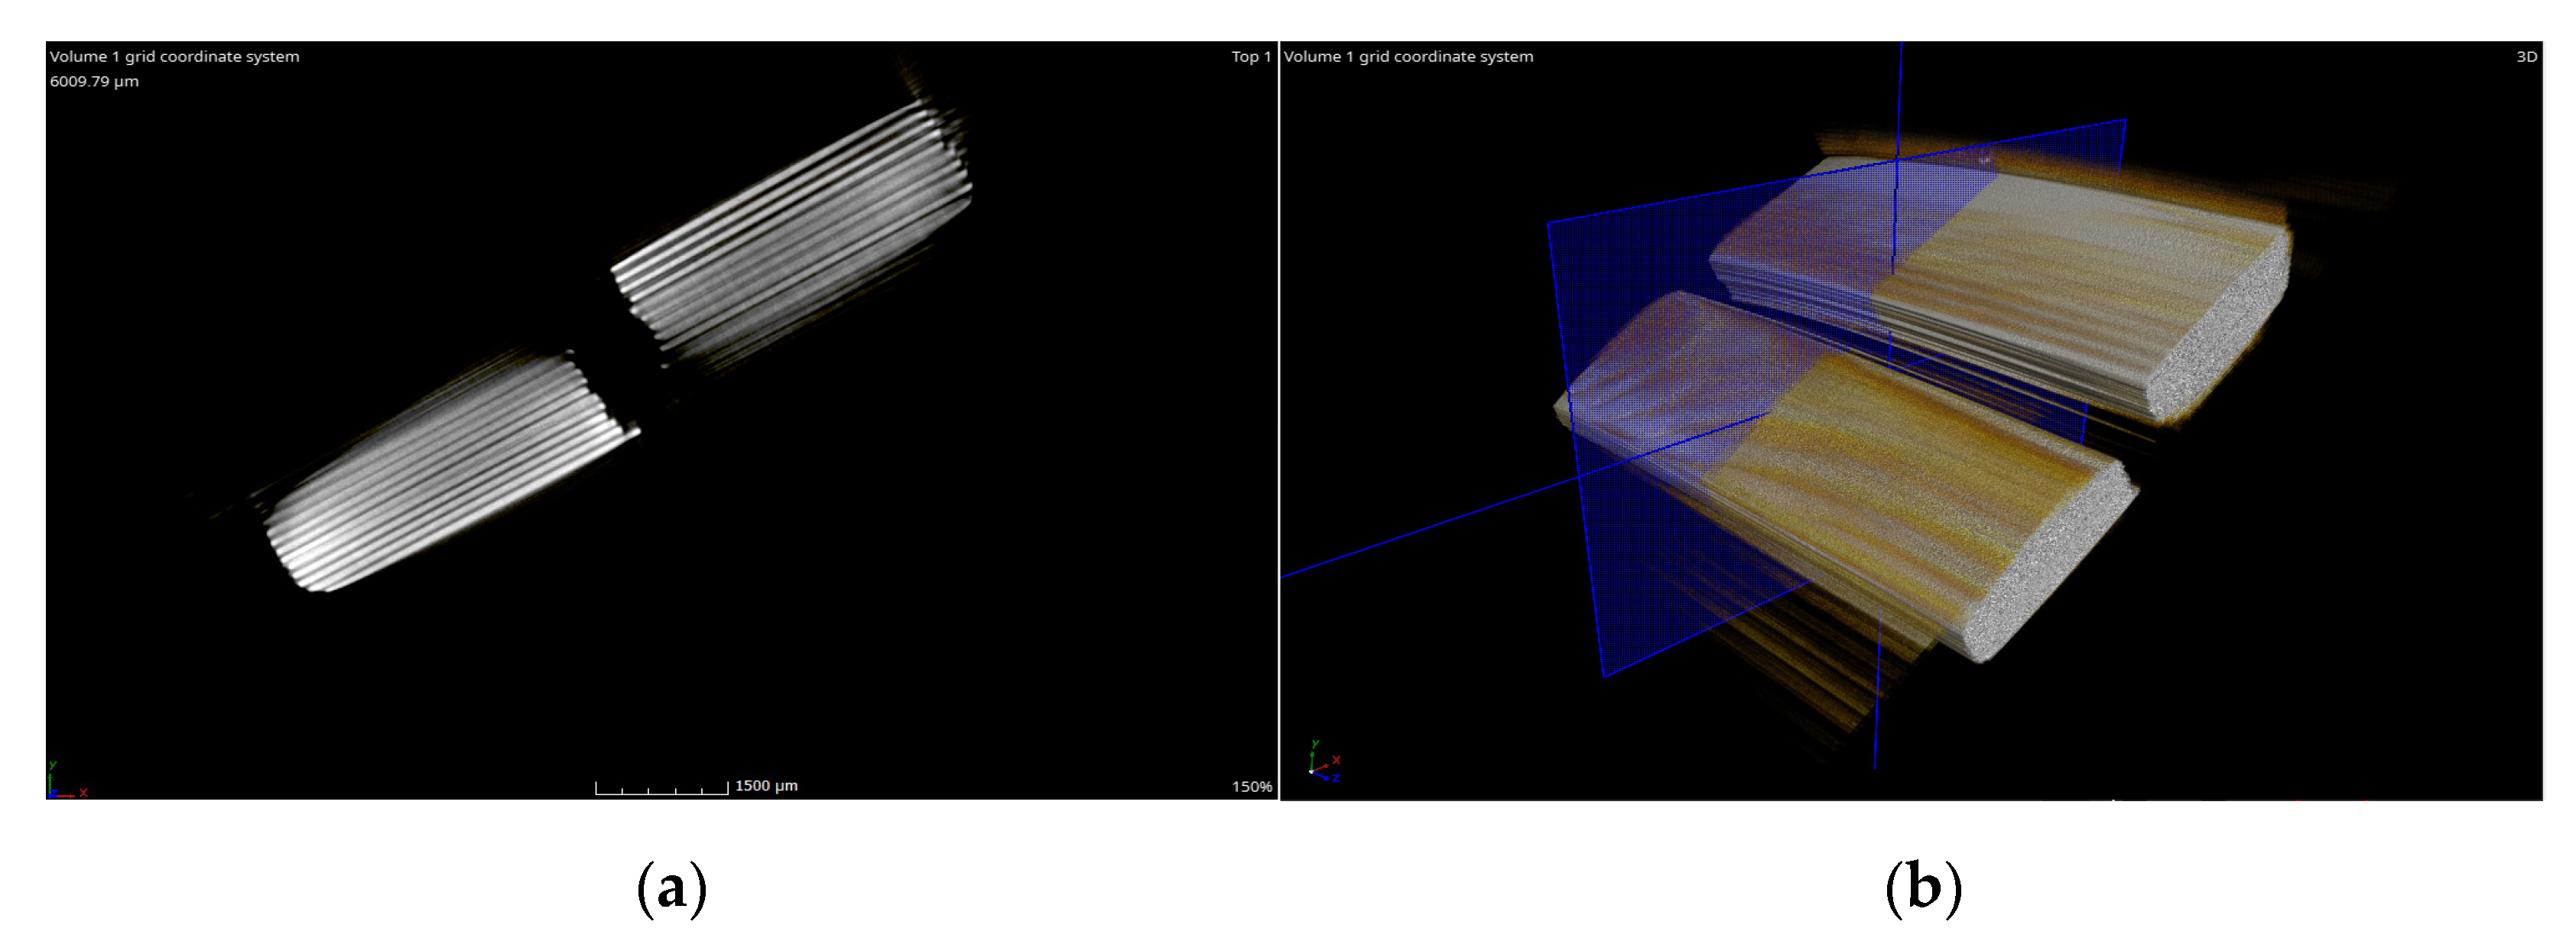Viewport: 2576px width, 938px height.
Task: Click the 6009.79 µm slice position value
Action: click(x=94, y=82)
